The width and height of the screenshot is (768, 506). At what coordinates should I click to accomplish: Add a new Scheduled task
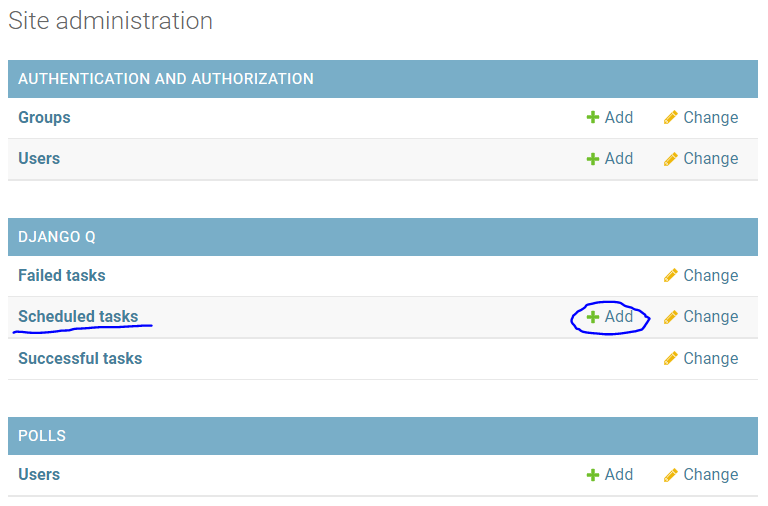coord(610,317)
